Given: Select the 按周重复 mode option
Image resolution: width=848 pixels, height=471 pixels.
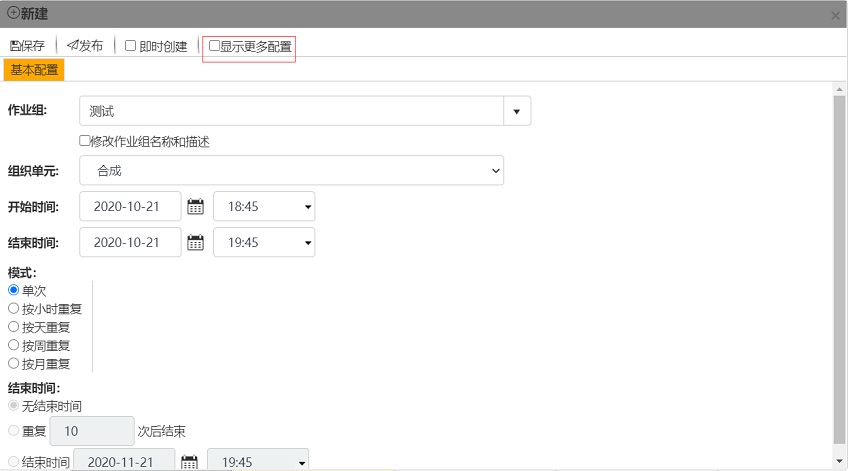Looking at the screenshot, I should point(14,345).
